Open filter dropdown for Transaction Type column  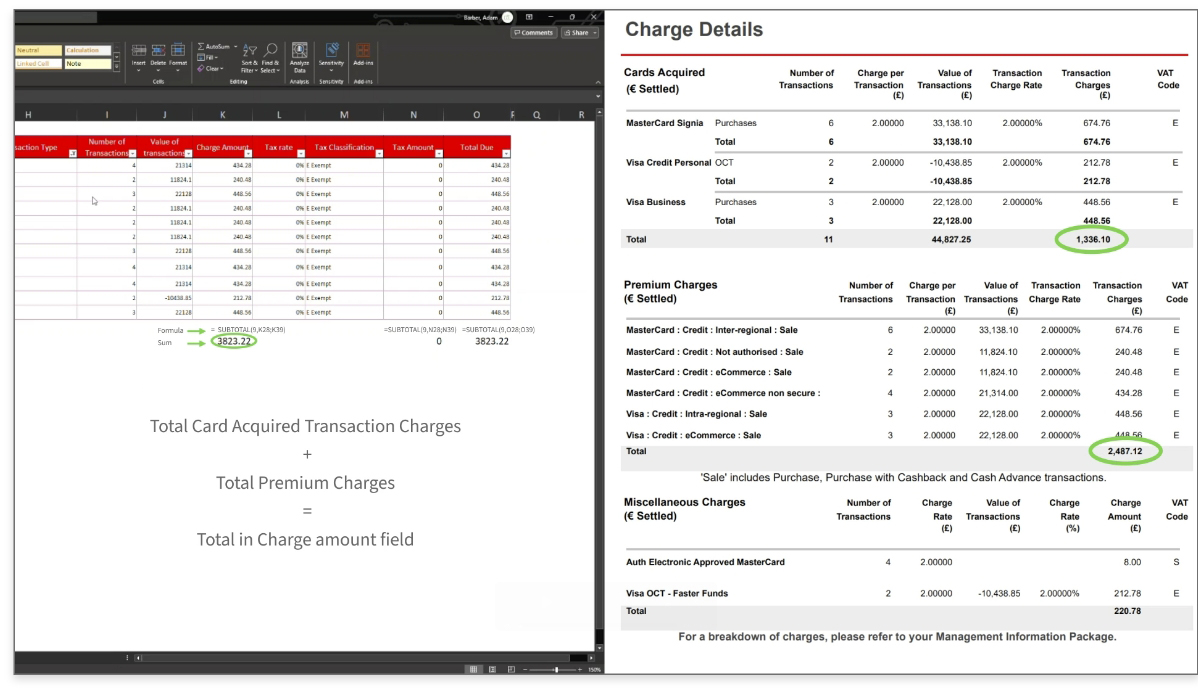click(x=73, y=154)
